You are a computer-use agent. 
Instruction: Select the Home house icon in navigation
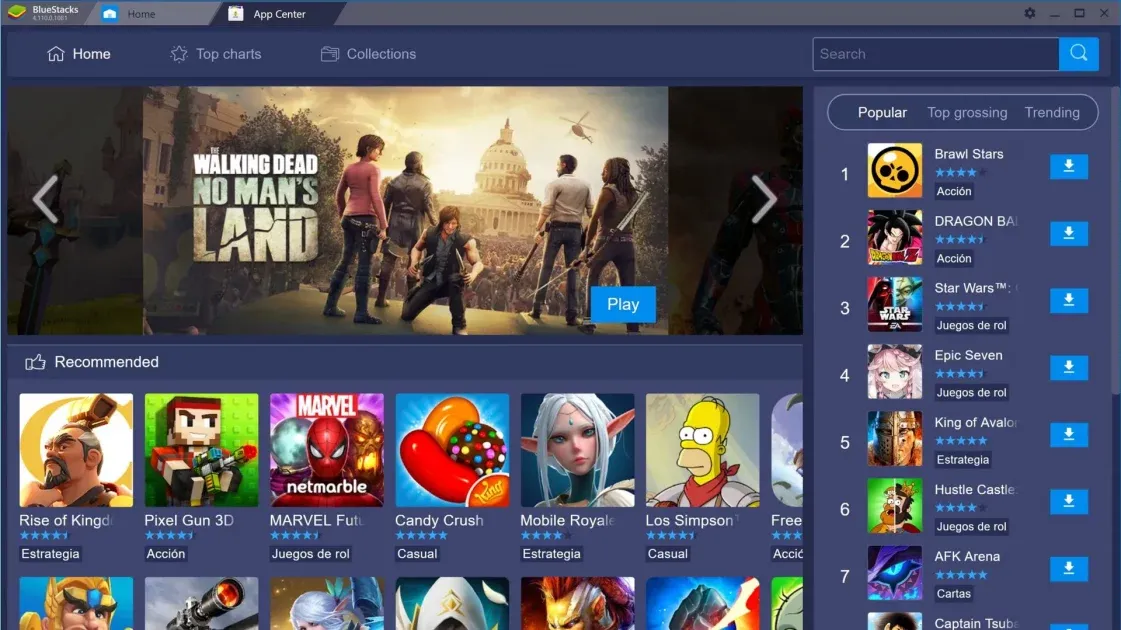[55, 54]
